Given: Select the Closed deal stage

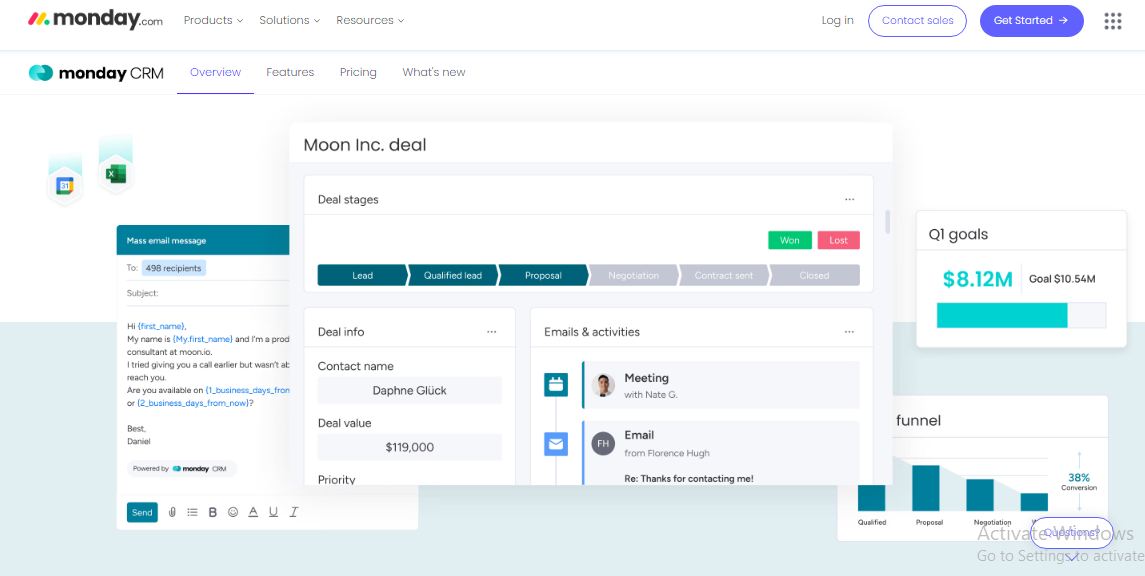Looking at the screenshot, I should click(x=814, y=275).
